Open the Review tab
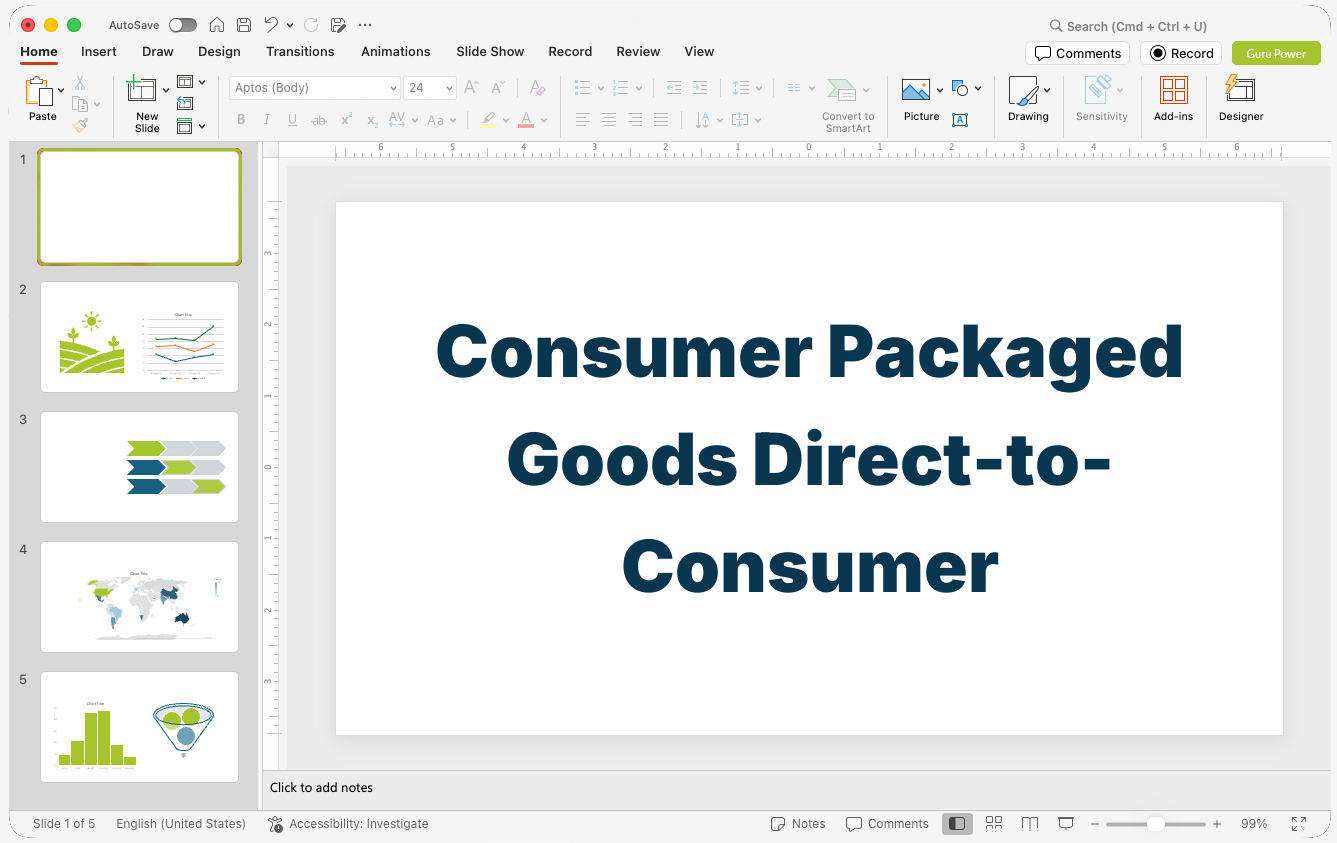The height and width of the screenshot is (843, 1337). [x=638, y=52]
